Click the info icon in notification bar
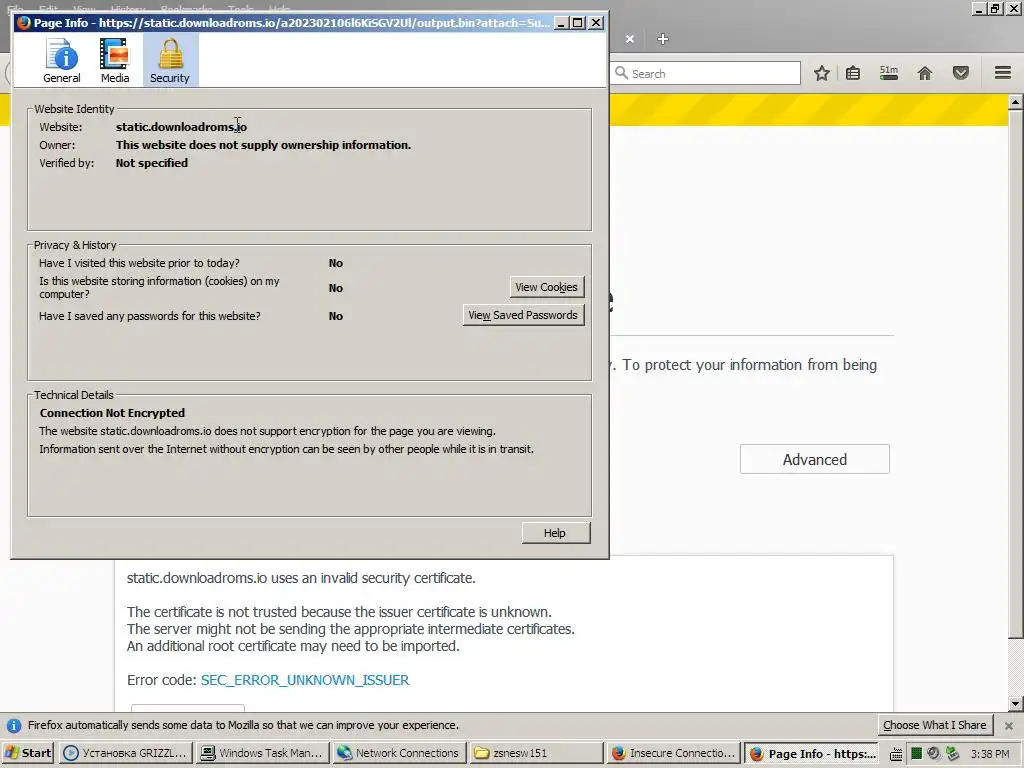Screen dimensions: 1024x768 pyautogui.click(x=13, y=726)
